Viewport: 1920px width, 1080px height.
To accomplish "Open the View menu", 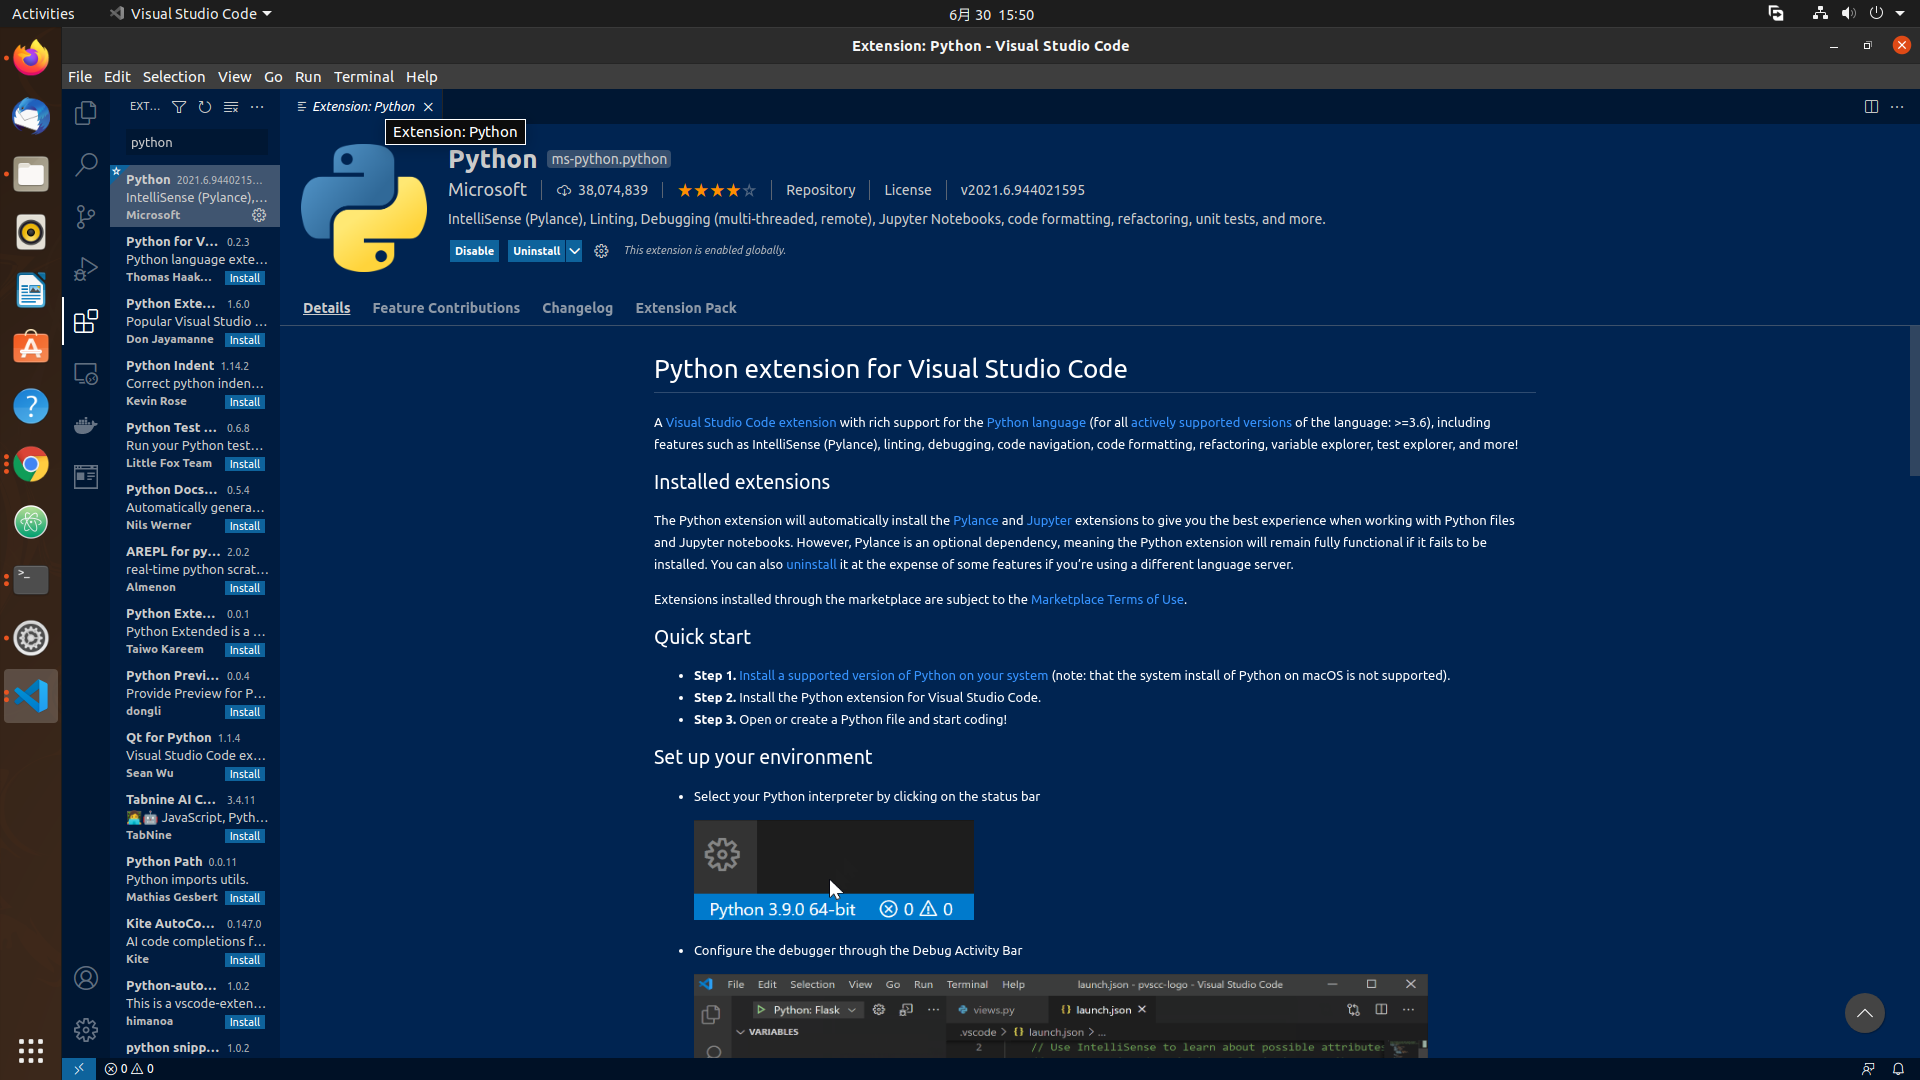I will pos(235,77).
